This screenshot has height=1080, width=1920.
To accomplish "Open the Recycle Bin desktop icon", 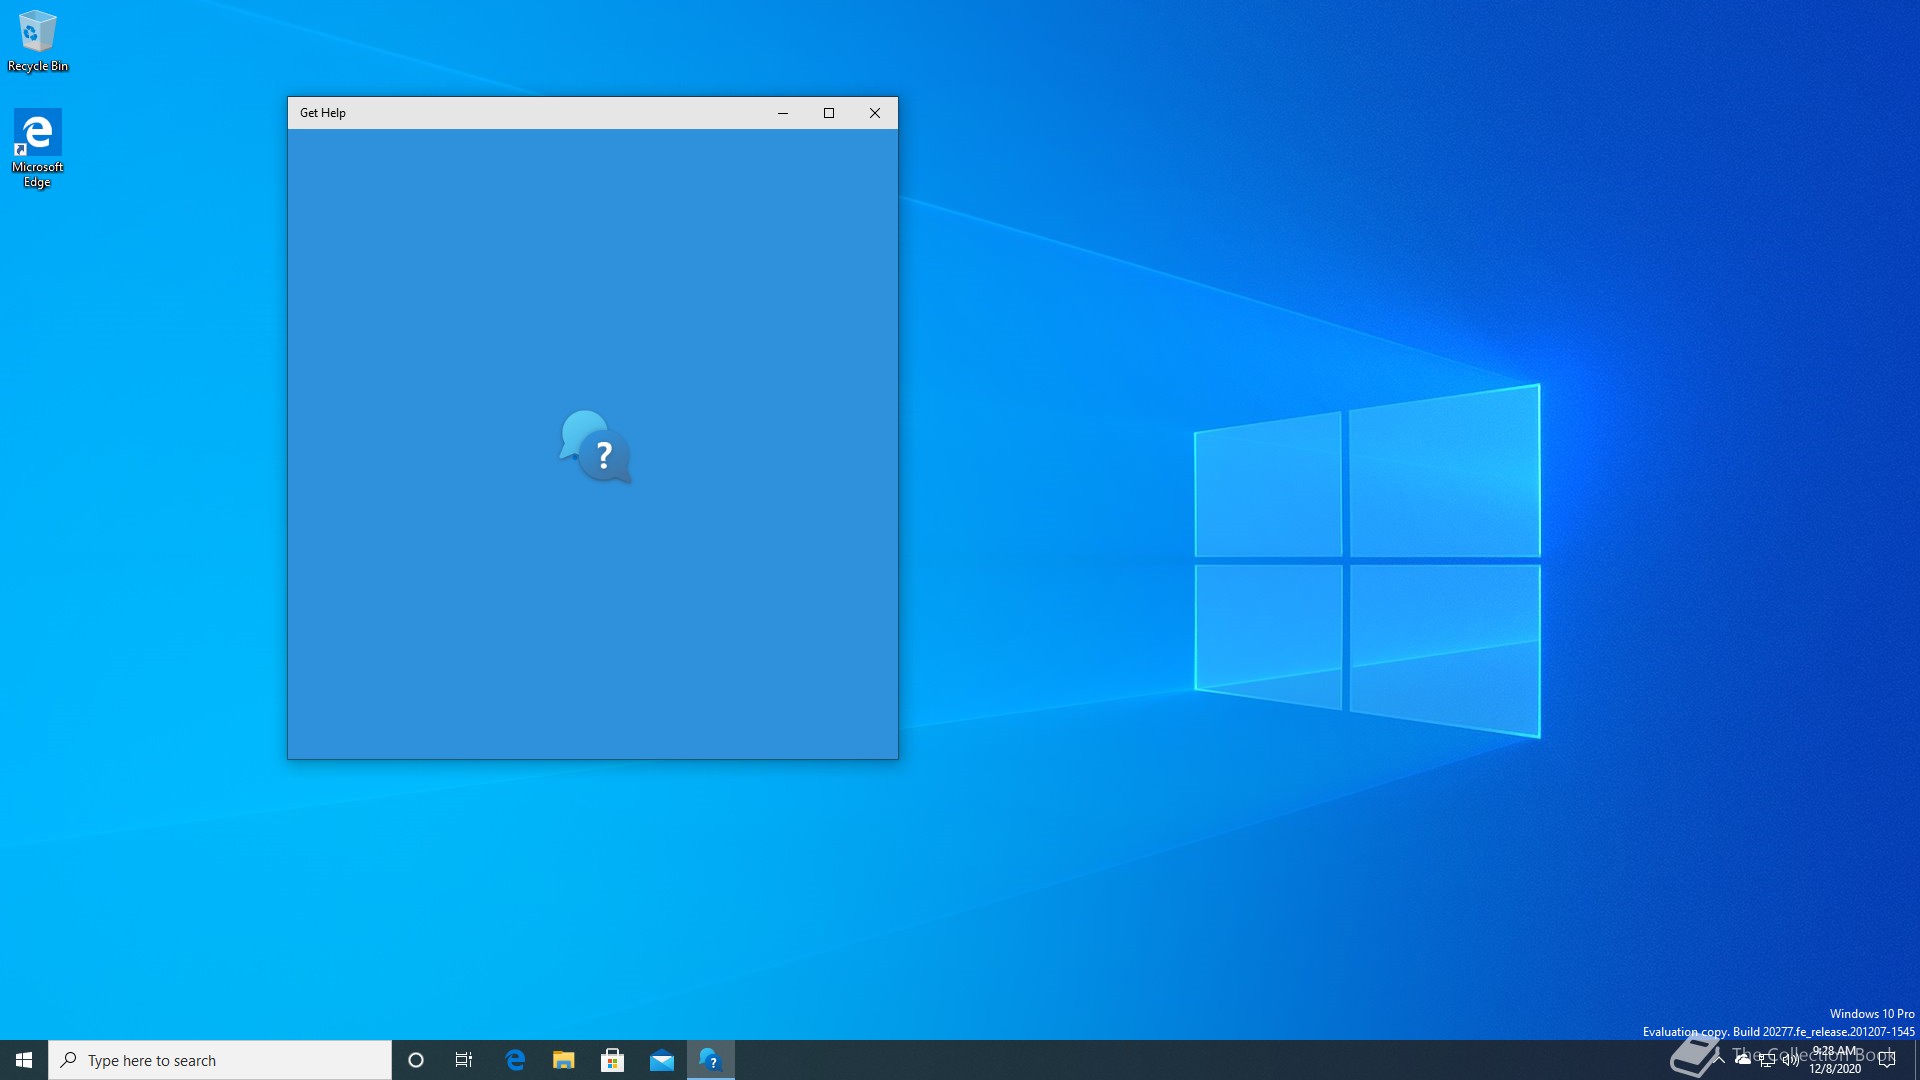I will [x=38, y=41].
